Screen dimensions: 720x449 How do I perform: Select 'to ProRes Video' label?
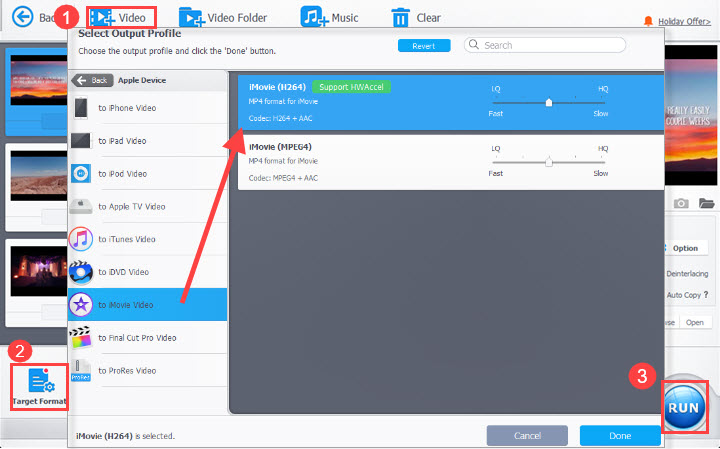(127, 370)
